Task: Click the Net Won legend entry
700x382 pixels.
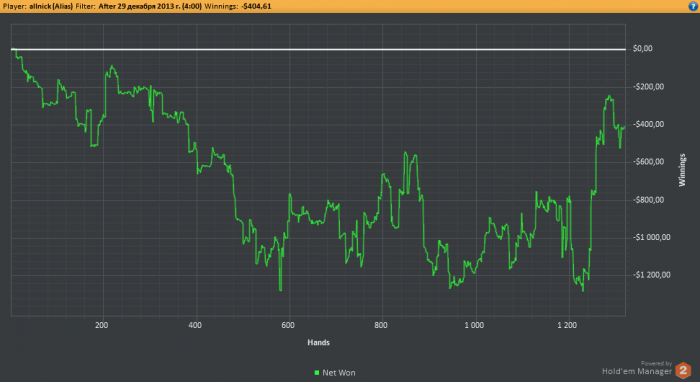Action: 335,373
